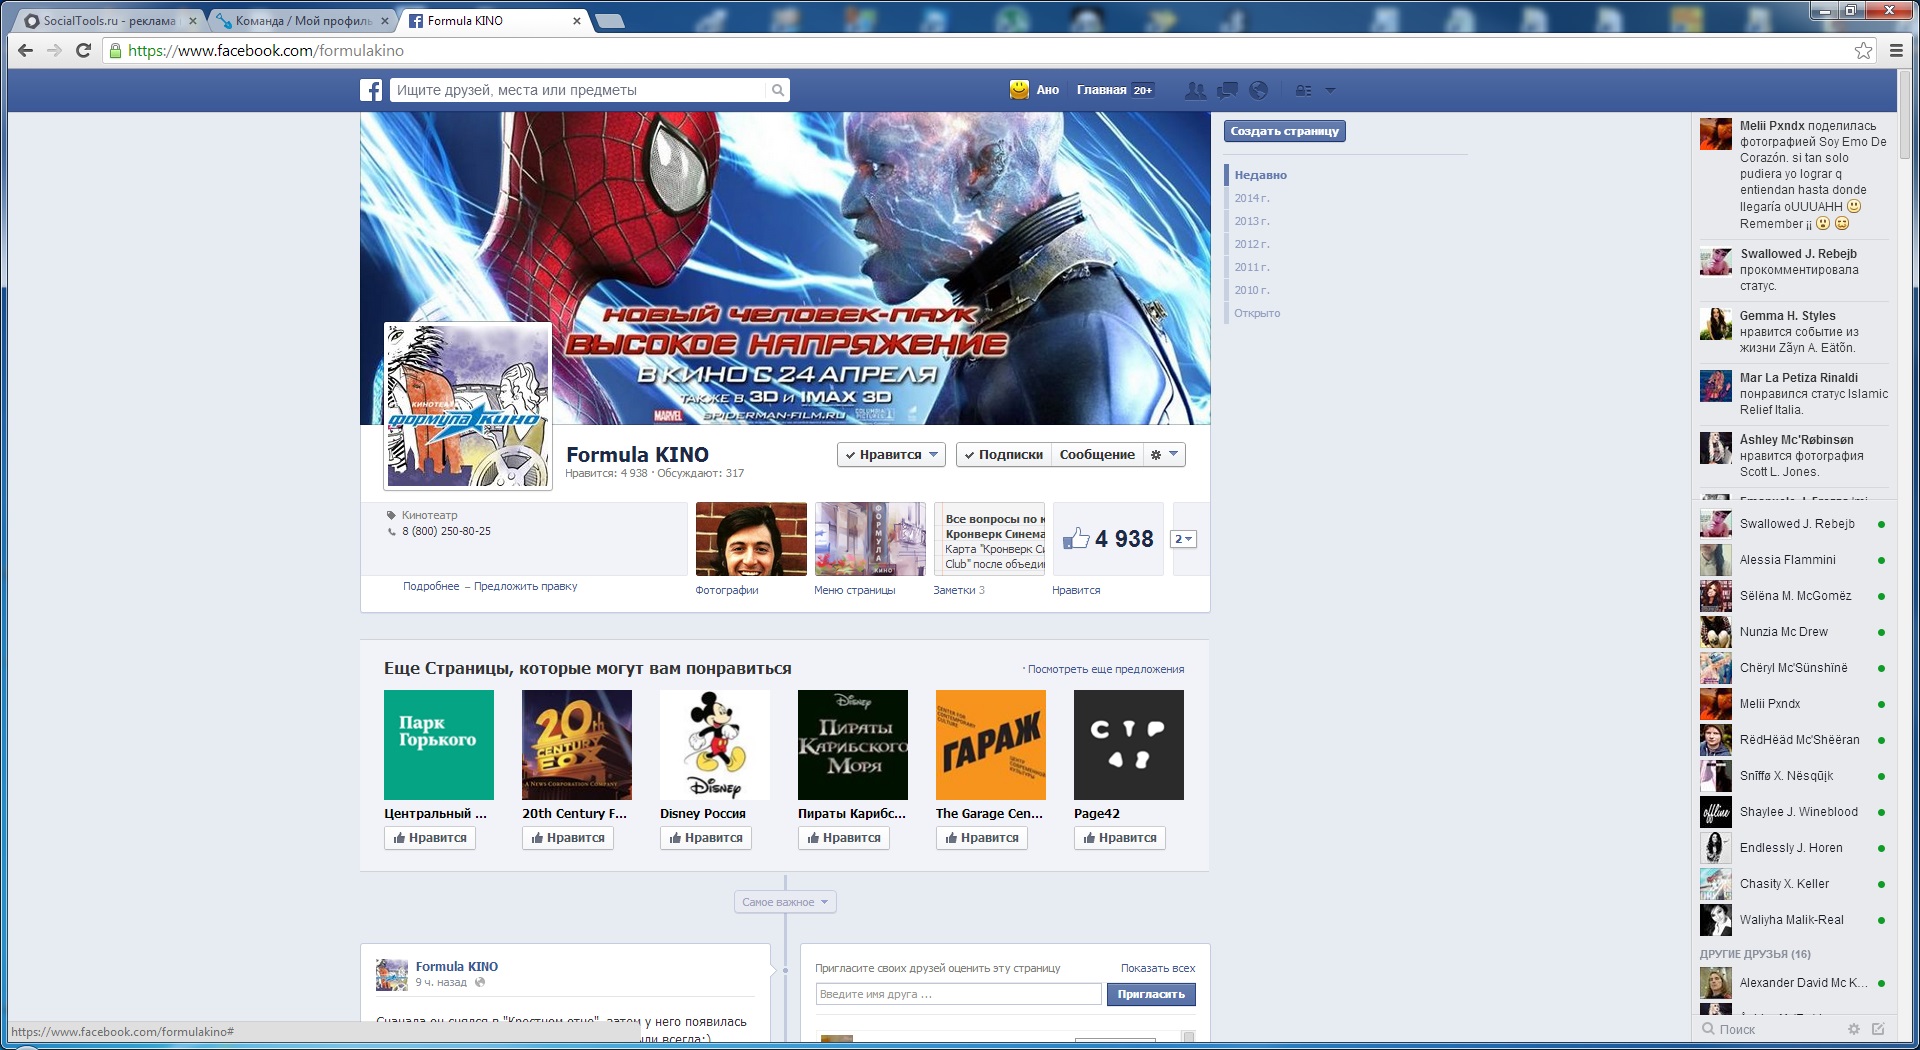The width and height of the screenshot is (1920, 1050).
Task: Open notifications globe icon
Action: (x=1258, y=90)
